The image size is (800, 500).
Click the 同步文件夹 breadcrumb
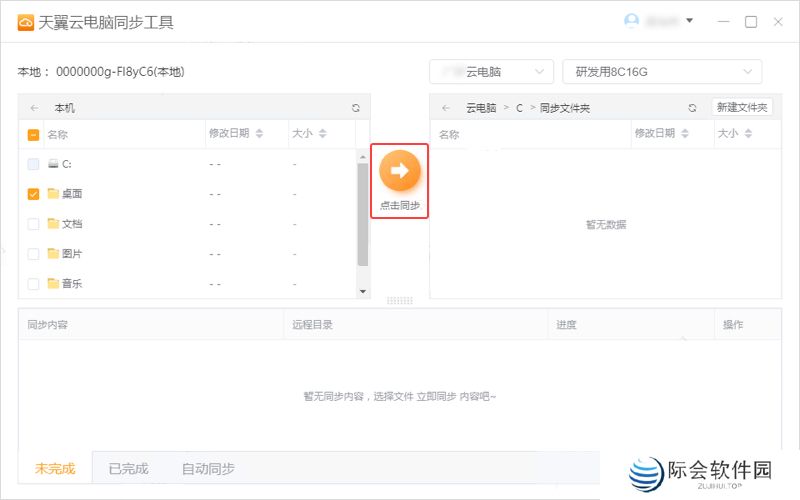coord(565,108)
